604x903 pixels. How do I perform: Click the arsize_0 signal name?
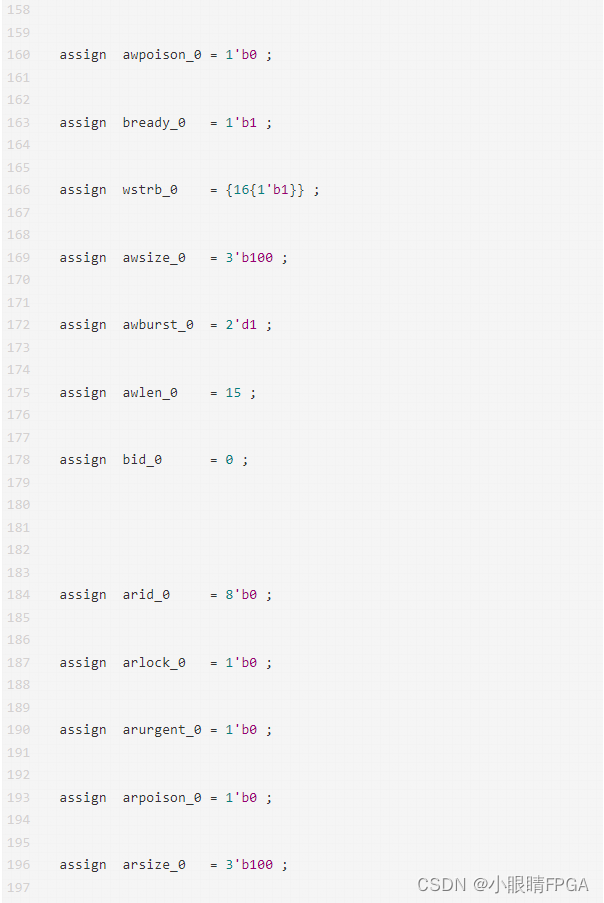click(154, 865)
